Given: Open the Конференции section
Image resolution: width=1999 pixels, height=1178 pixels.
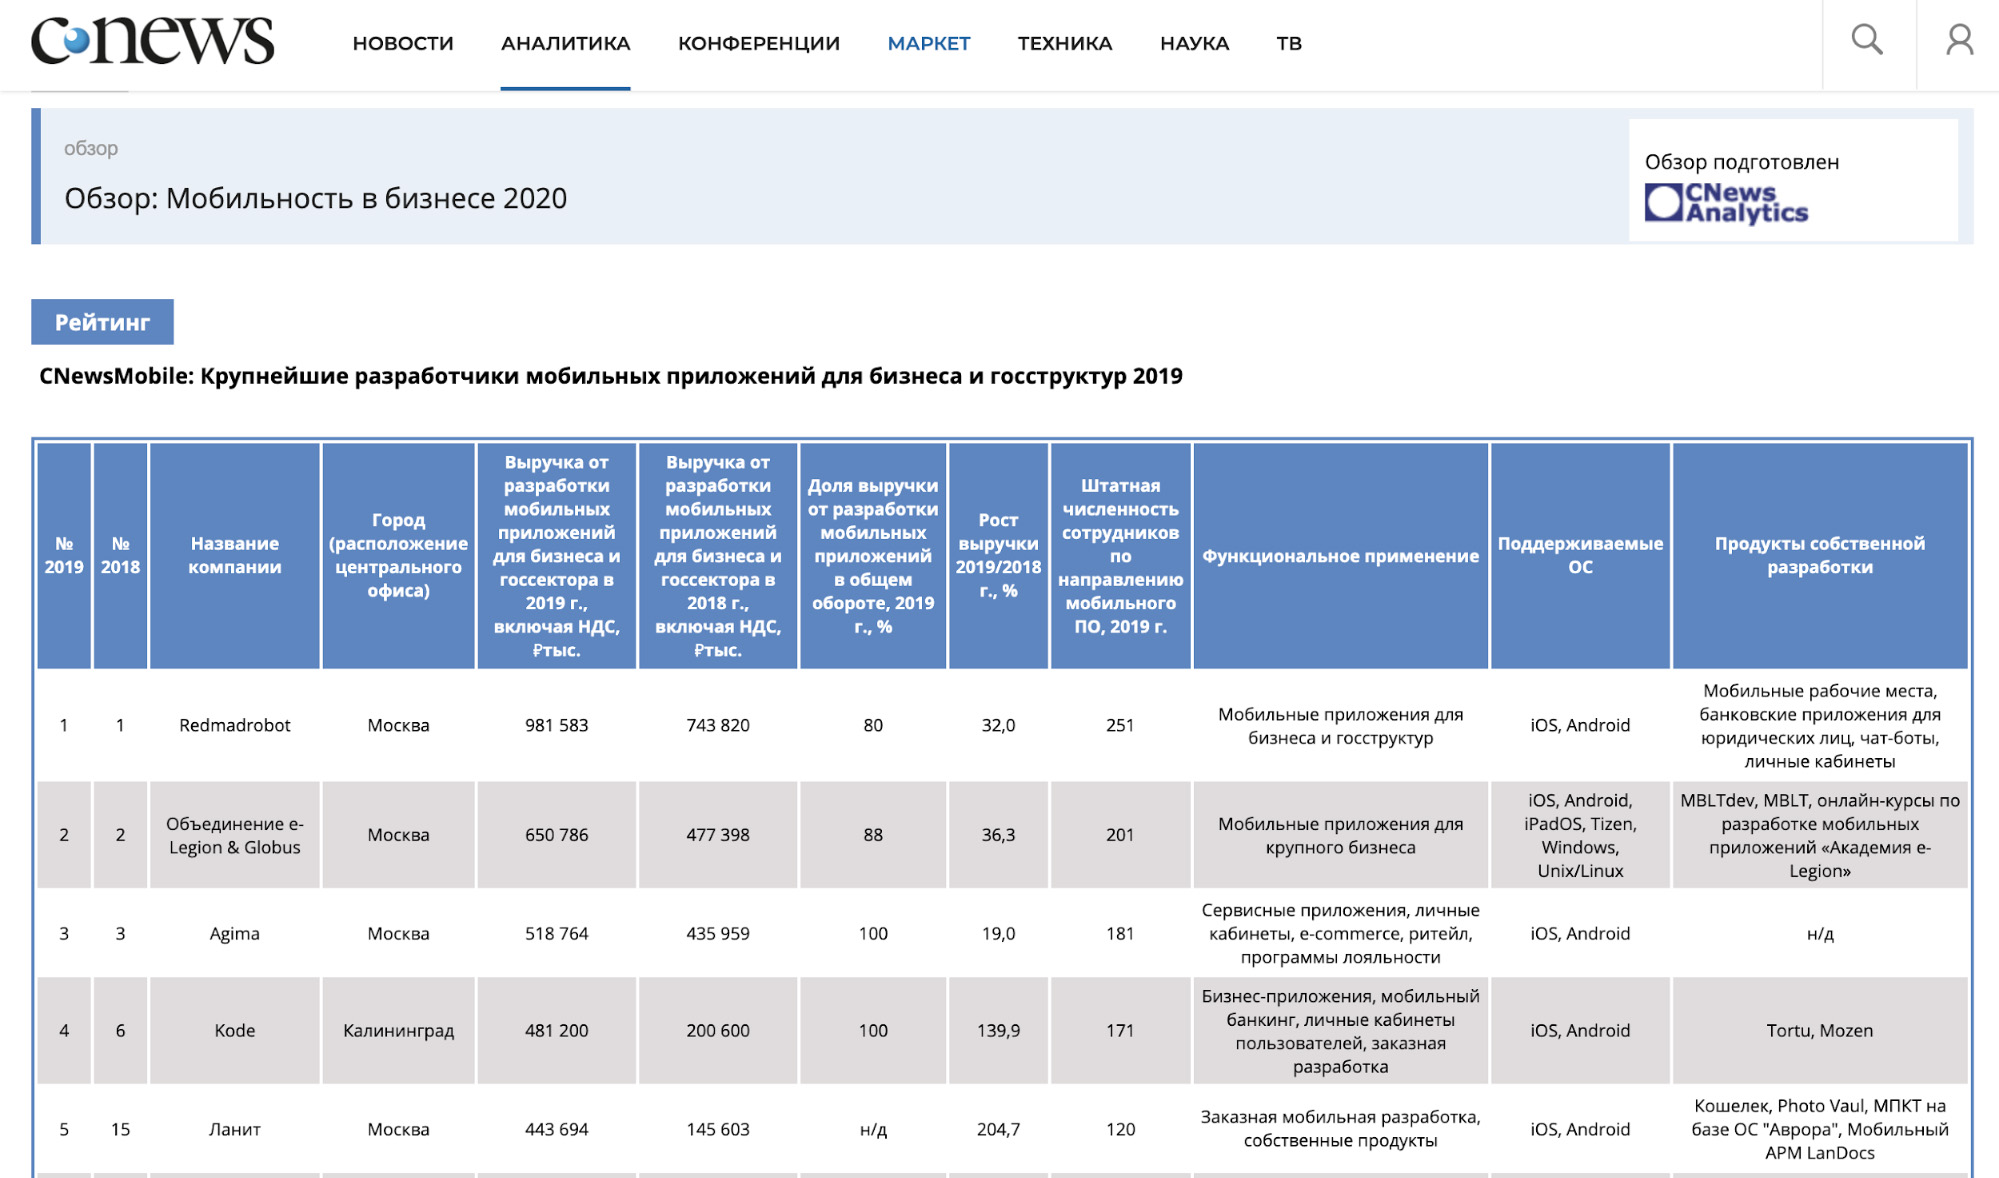Looking at the screenshot, I should (x=759, y=43).
